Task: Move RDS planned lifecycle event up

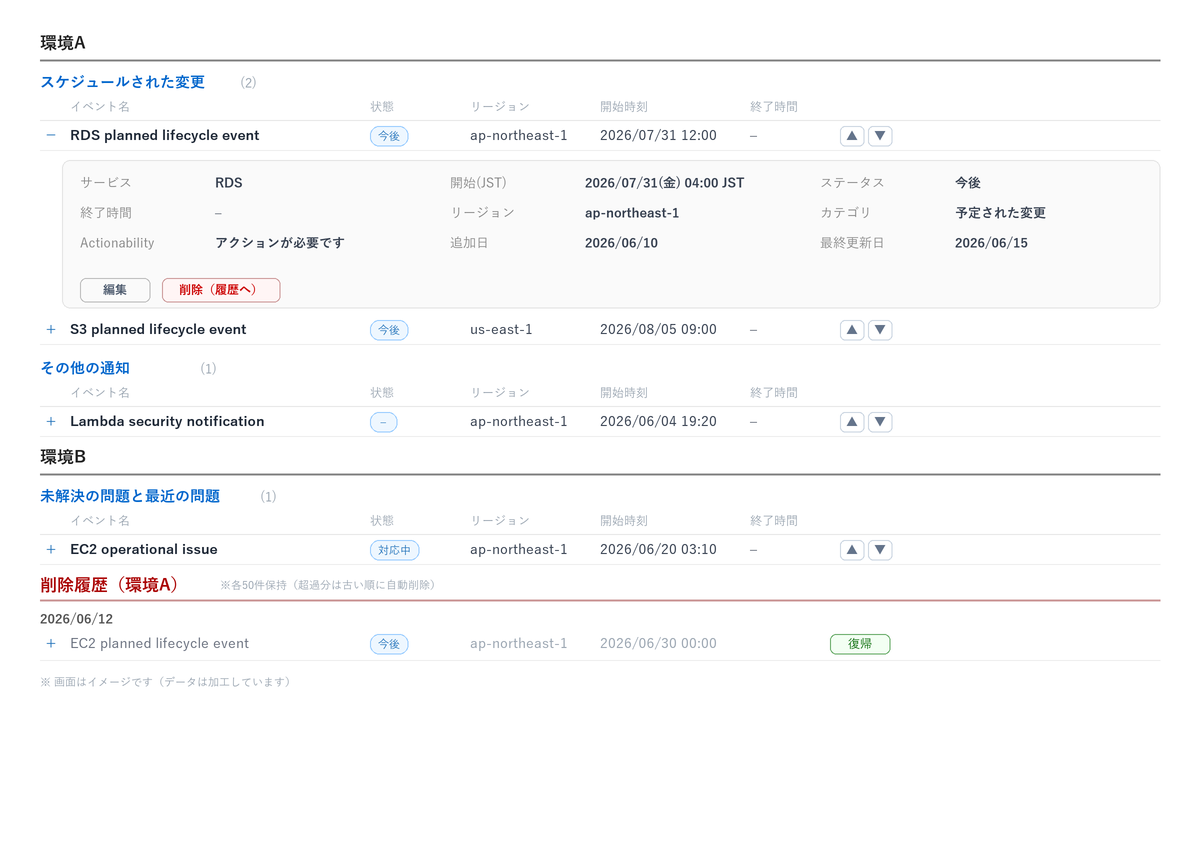Action: click(852, 136)
